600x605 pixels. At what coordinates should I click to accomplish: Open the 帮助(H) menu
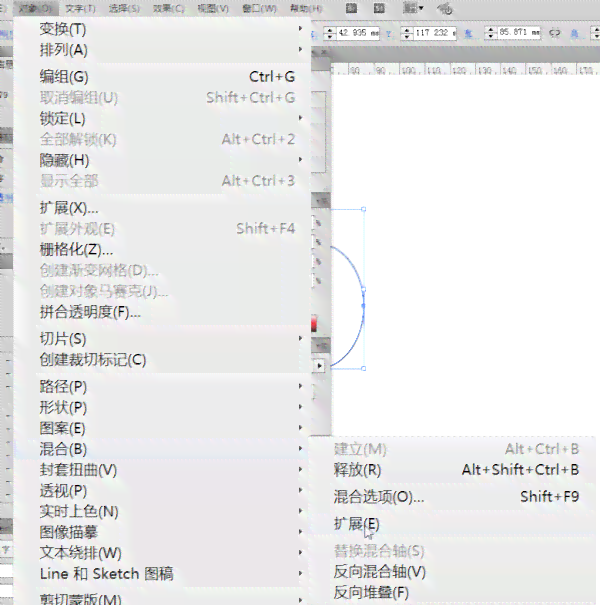coord(306,8)
